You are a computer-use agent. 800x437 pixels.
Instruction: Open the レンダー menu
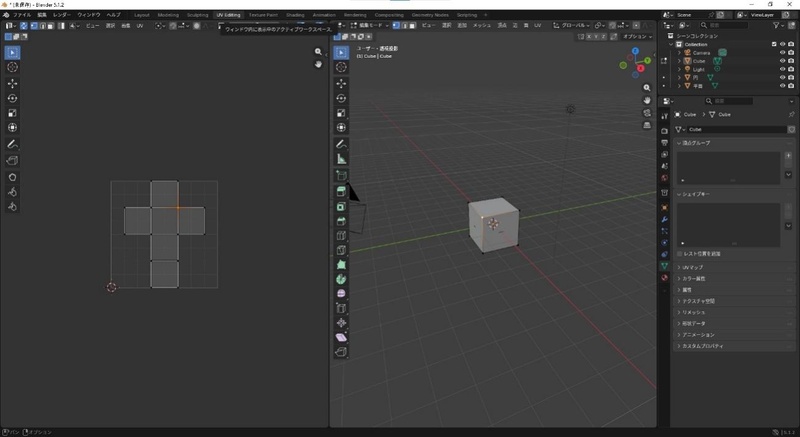tap(62, 15)
